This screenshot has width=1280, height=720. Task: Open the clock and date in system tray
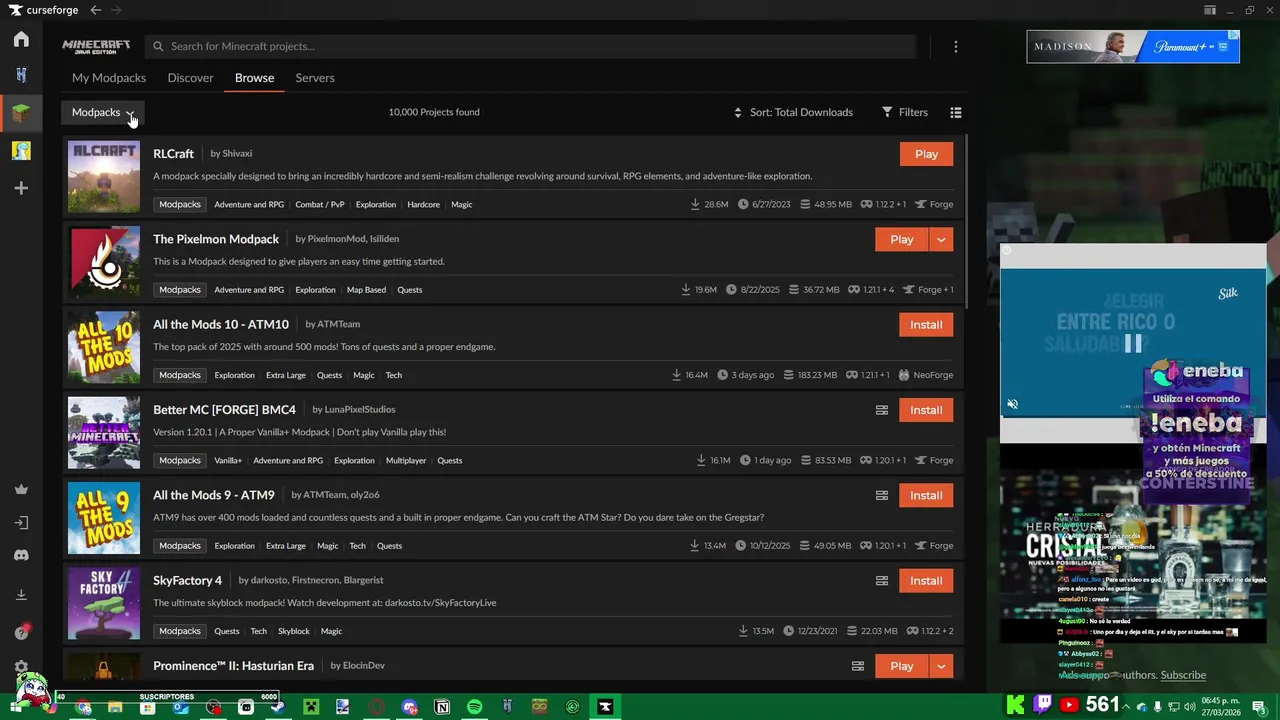1220,706
